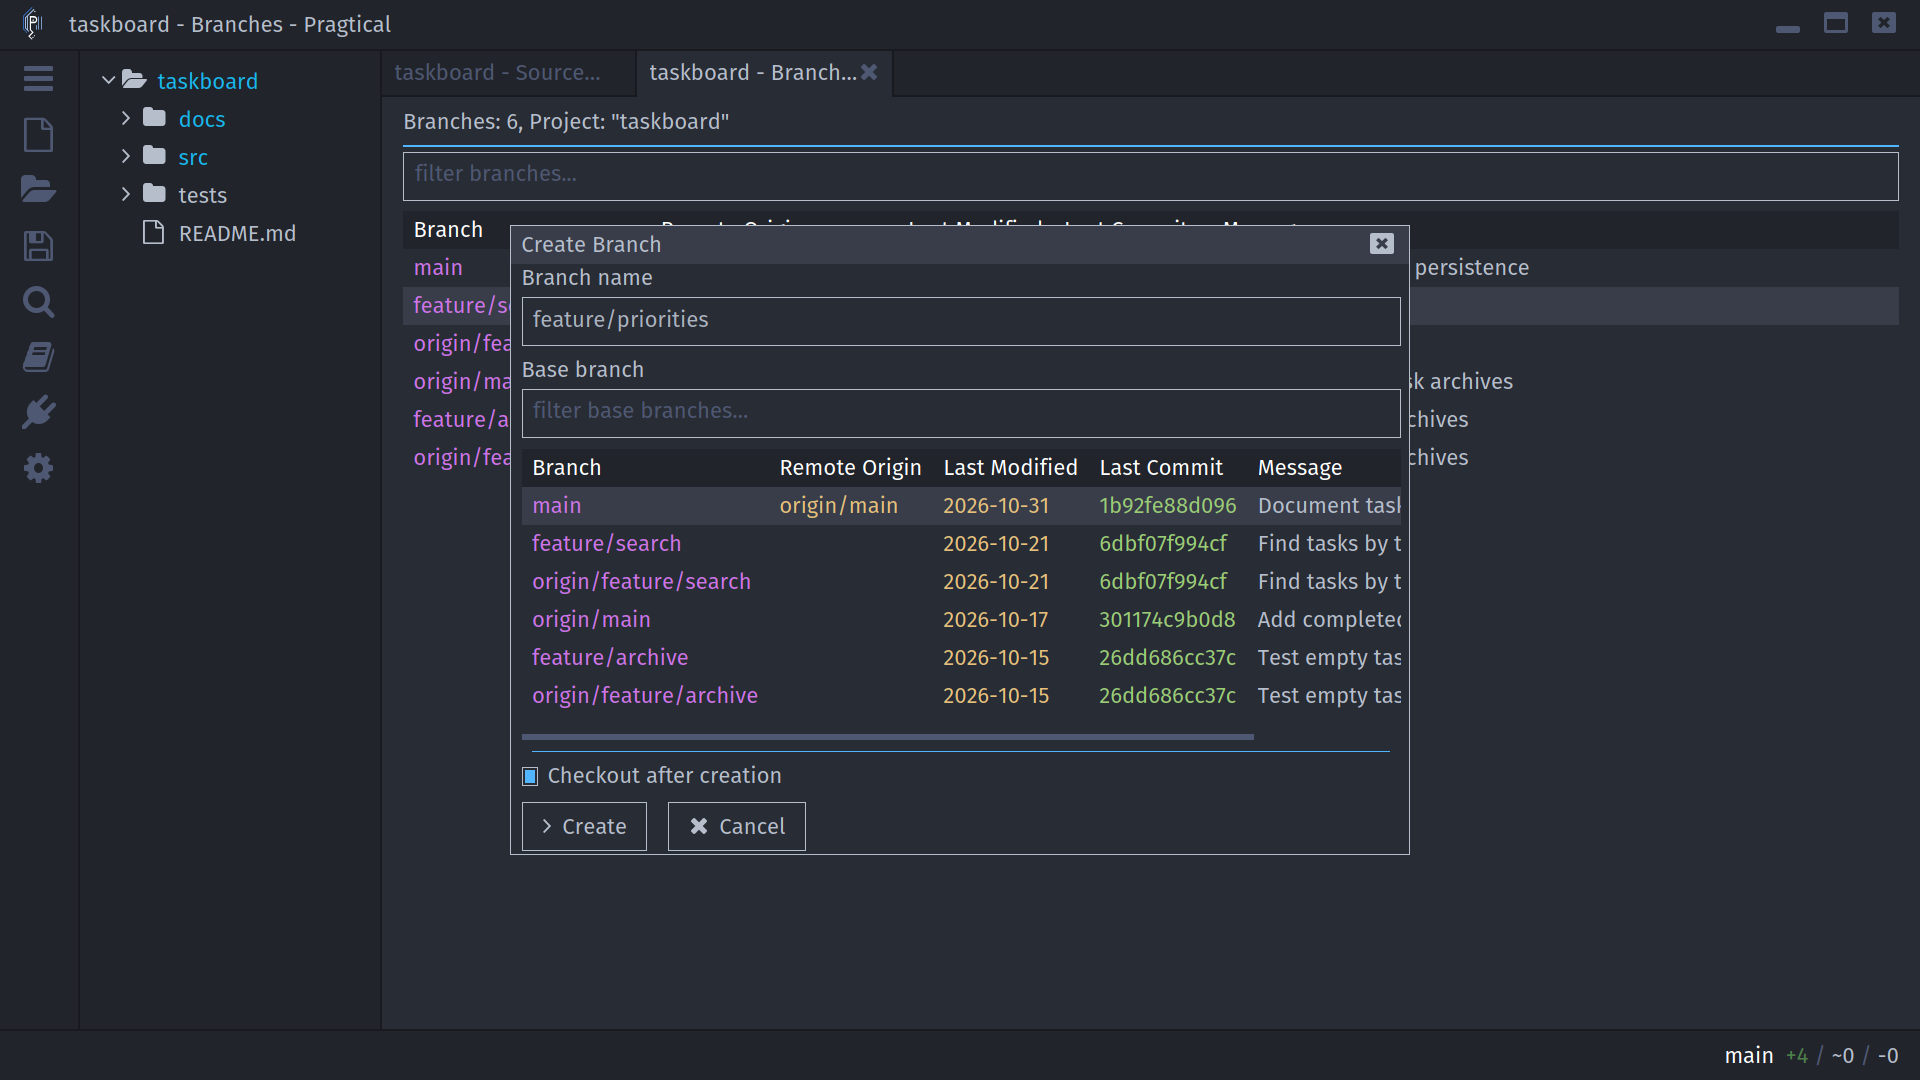Select main as base branch row
The image size is (1920, 1080).
click(x=961, y=506)
